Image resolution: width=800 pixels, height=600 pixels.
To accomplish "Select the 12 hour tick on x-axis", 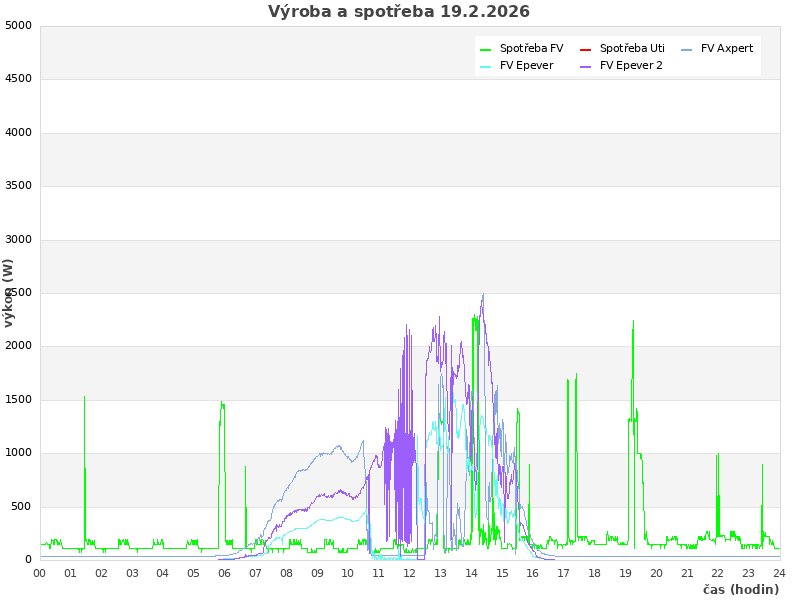I will coord(410,573).
